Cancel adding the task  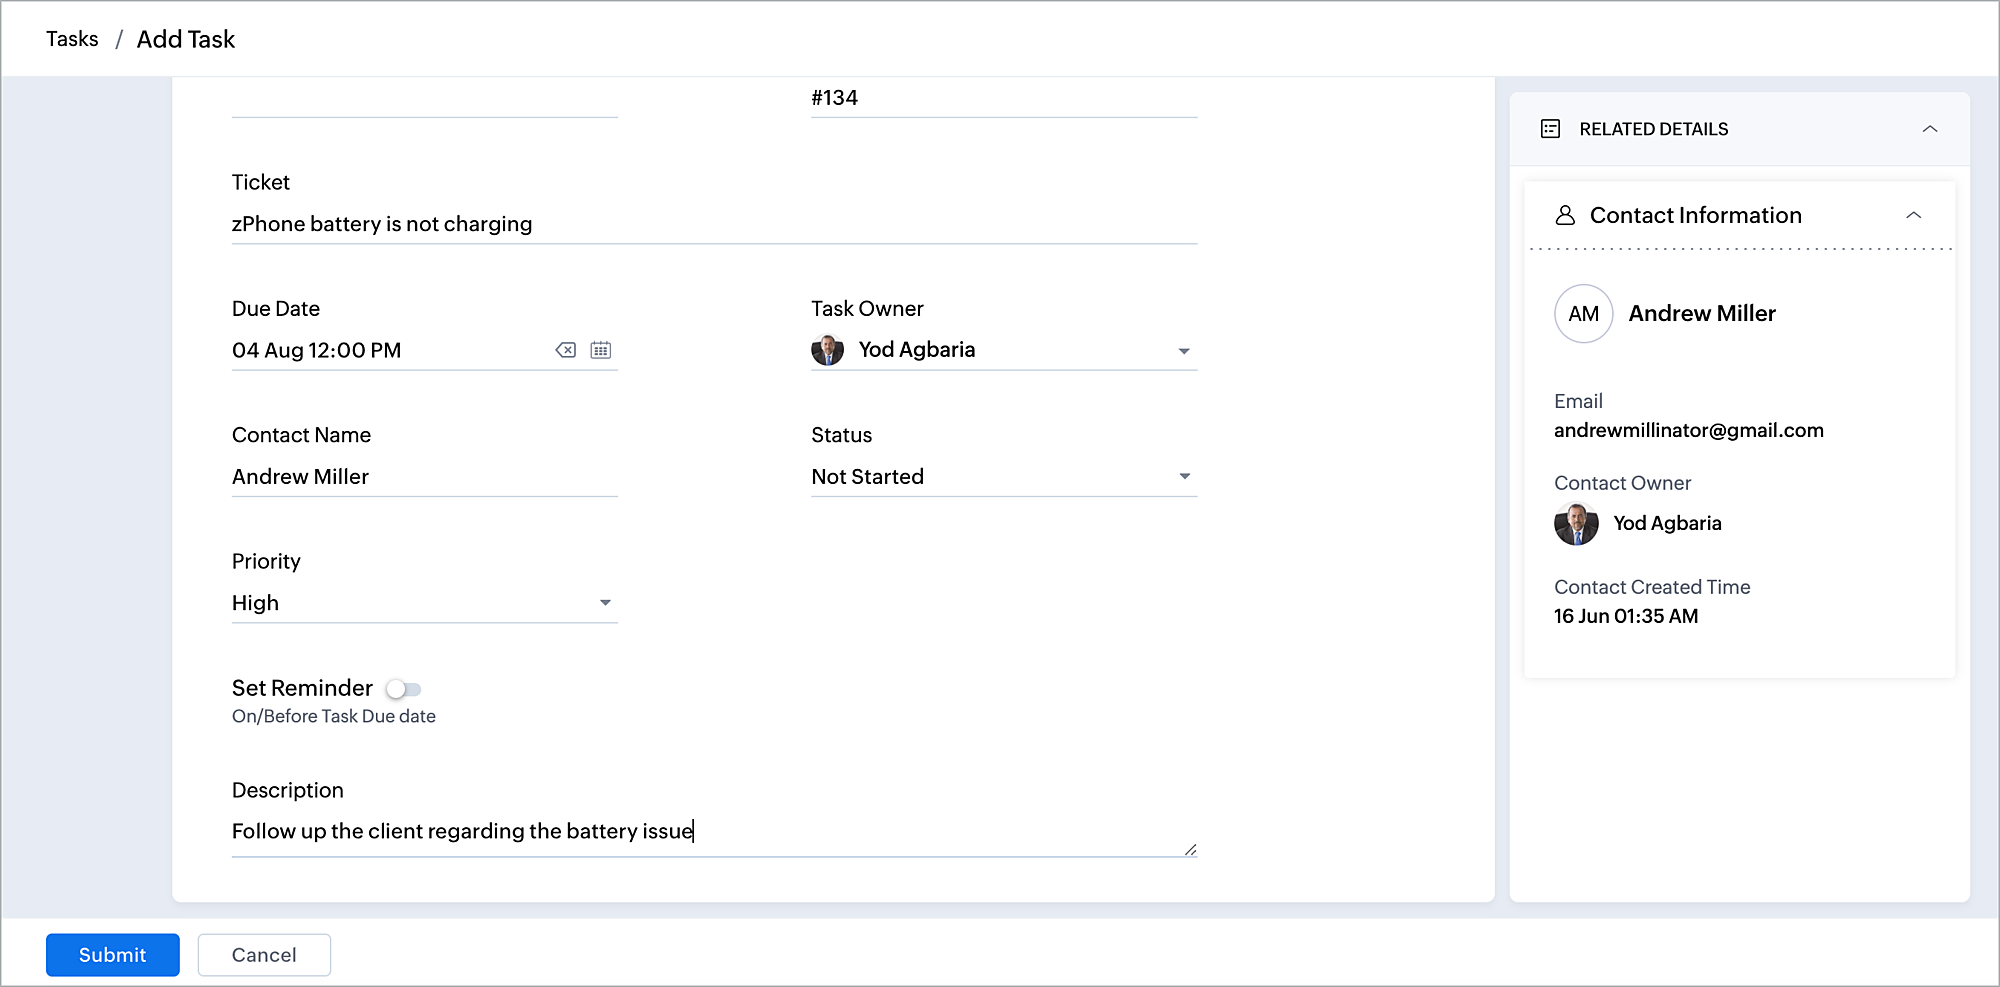264,955
